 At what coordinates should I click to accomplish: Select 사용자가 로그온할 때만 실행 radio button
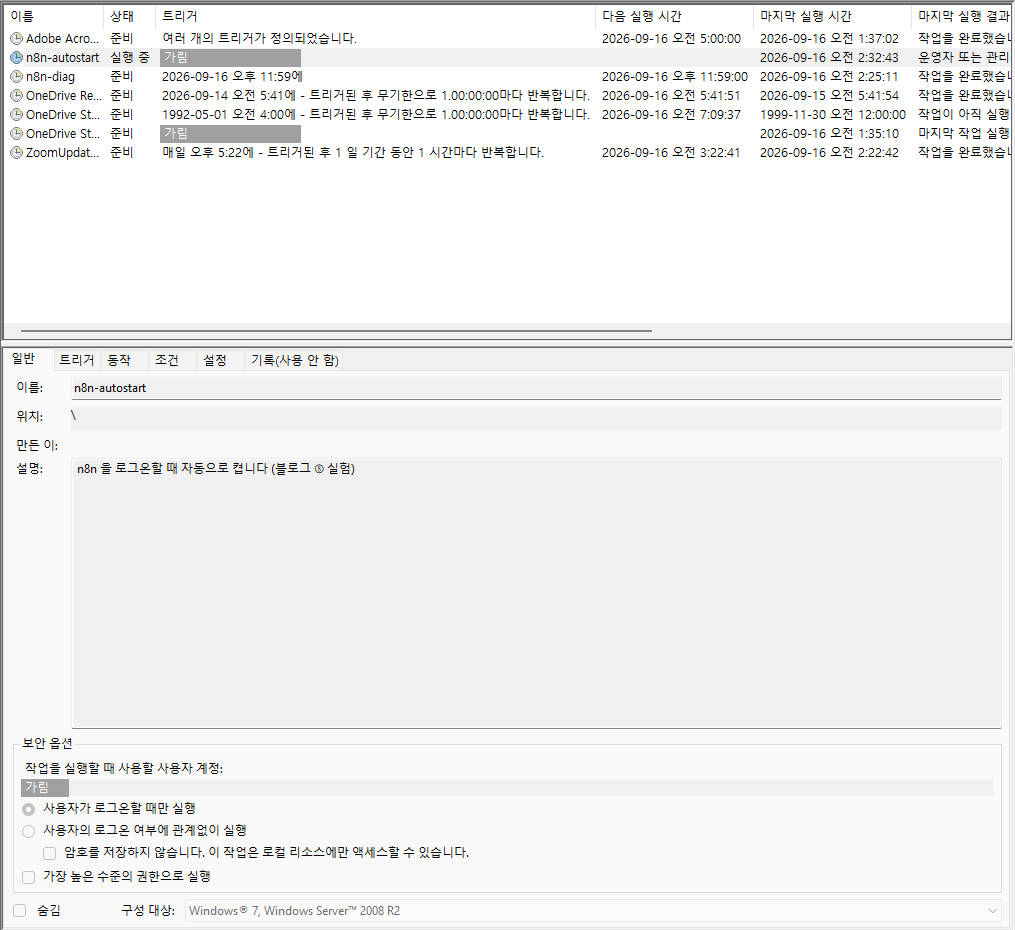[28, 809]
